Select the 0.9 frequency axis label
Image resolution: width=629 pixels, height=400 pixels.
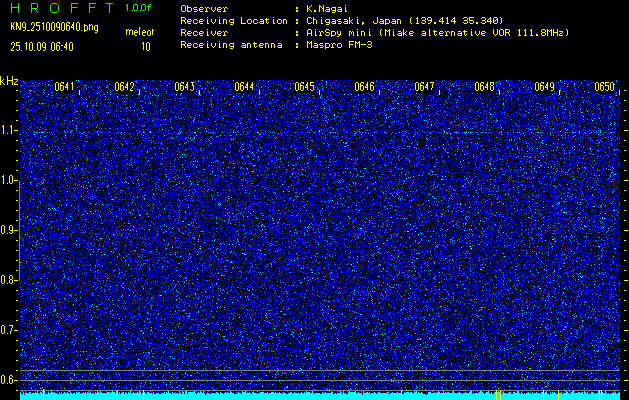click(9, 230)
